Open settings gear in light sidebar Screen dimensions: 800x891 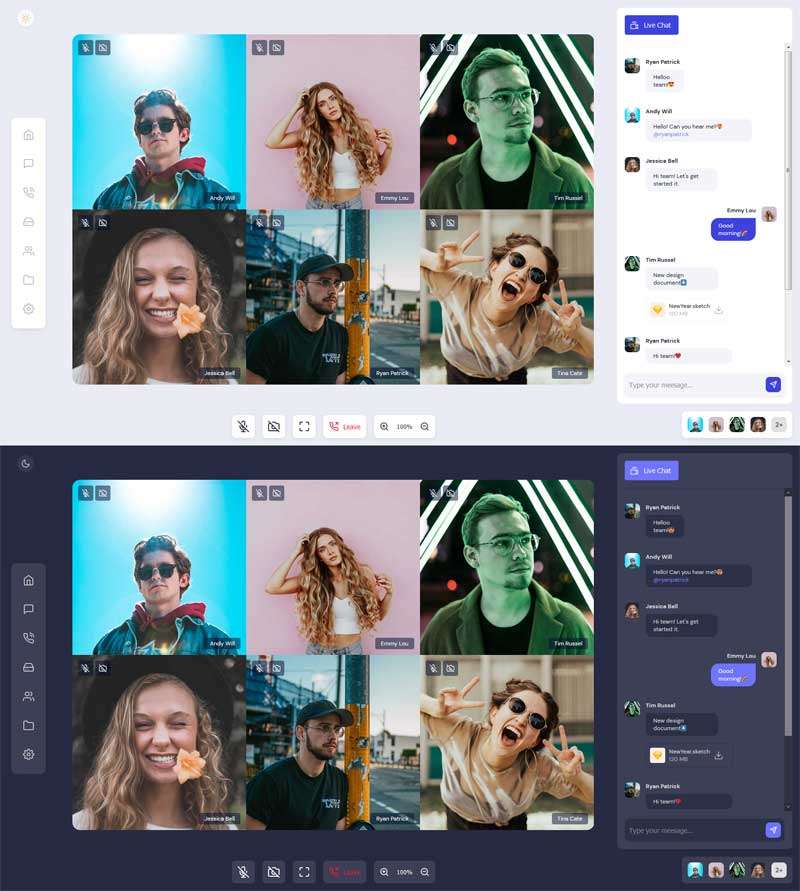click(28, 309)
